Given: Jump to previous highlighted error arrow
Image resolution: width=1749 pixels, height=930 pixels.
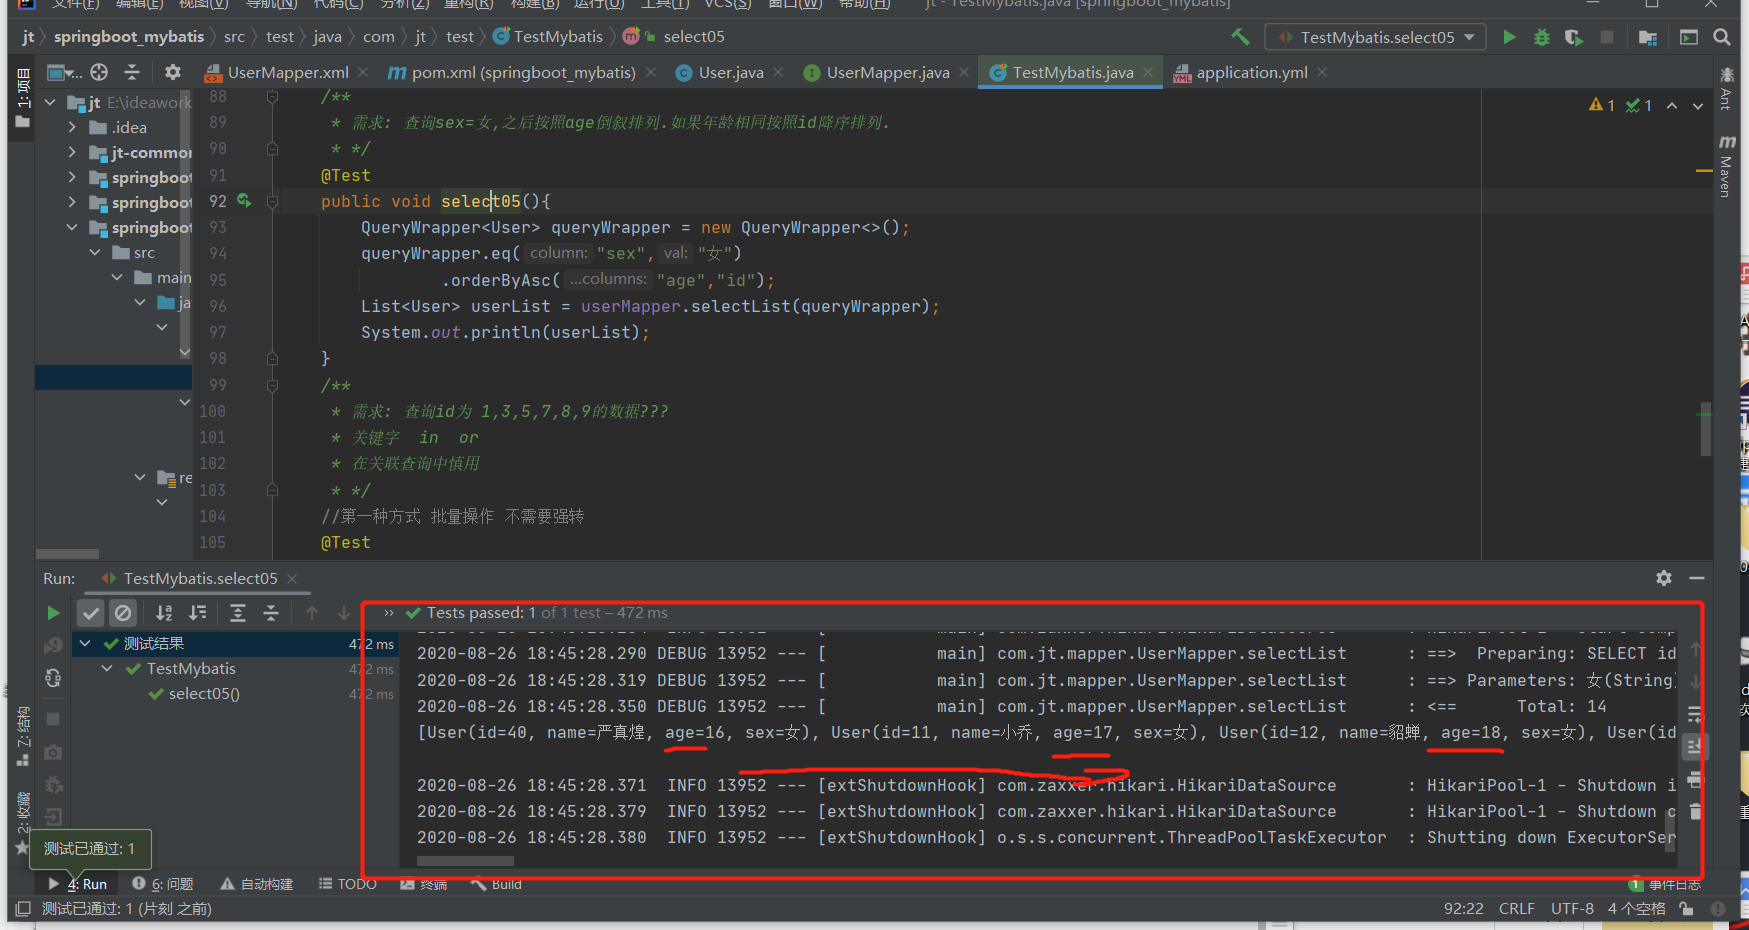Looking at the screenshot, I should click(x=1672, y=105).
